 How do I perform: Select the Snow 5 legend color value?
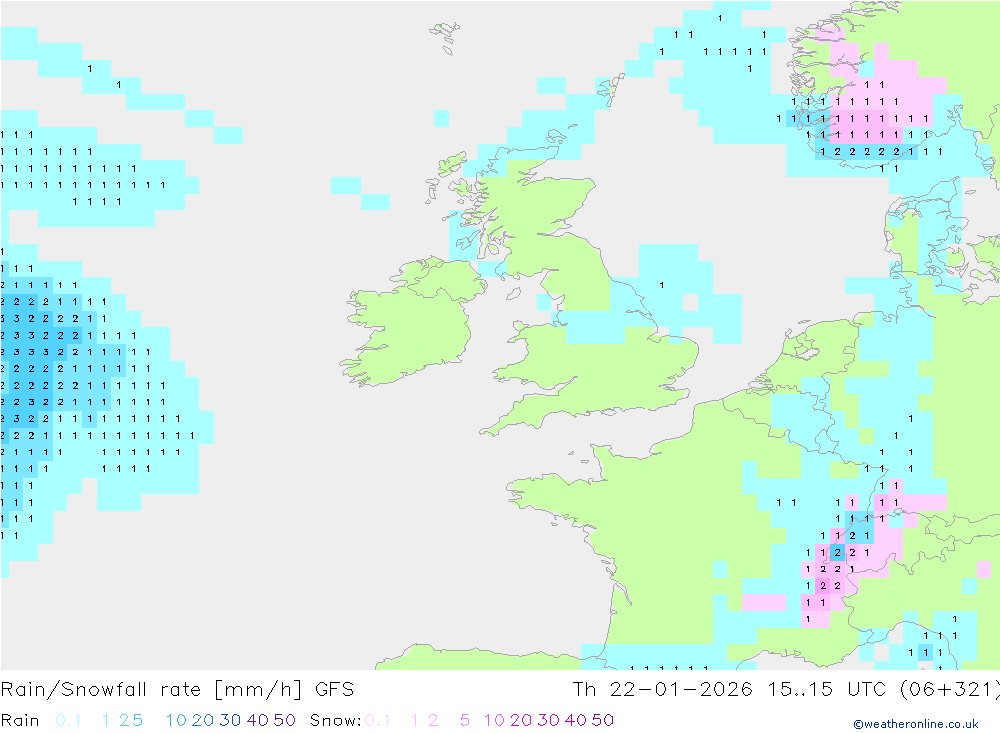pos(465,720)
